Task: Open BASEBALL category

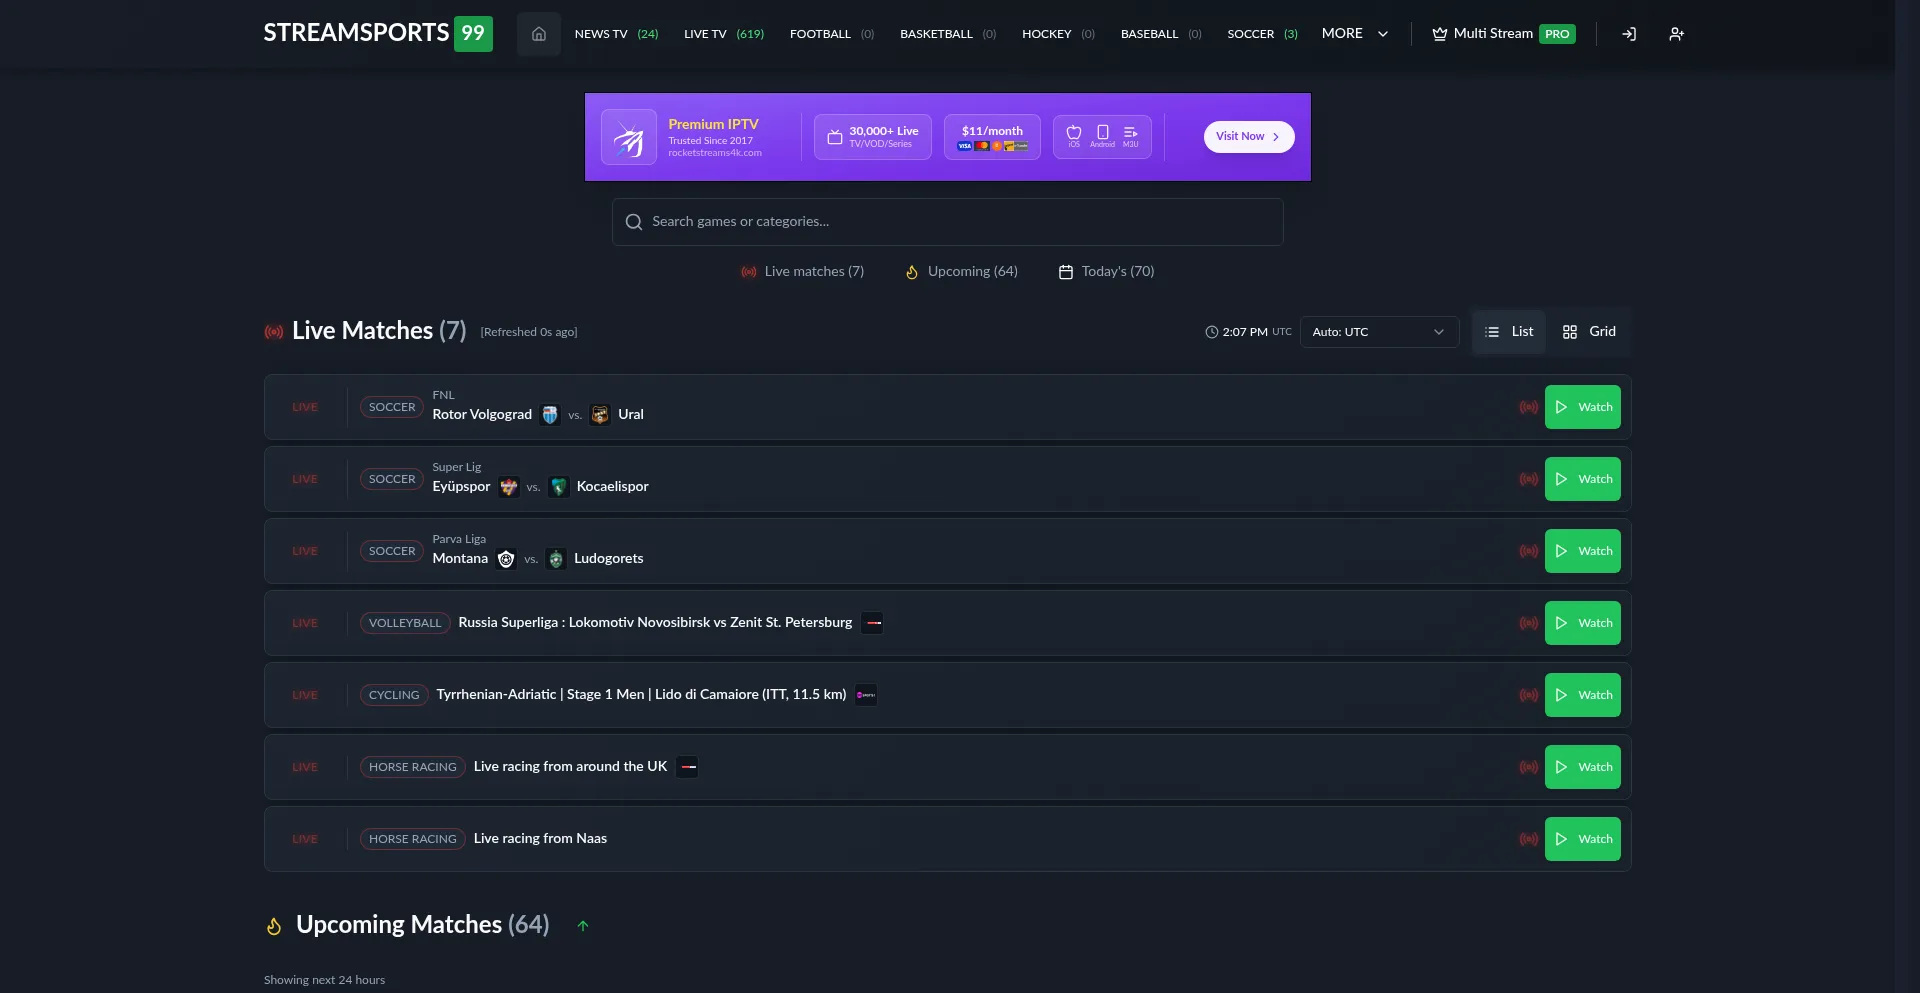Action: 1161,34
